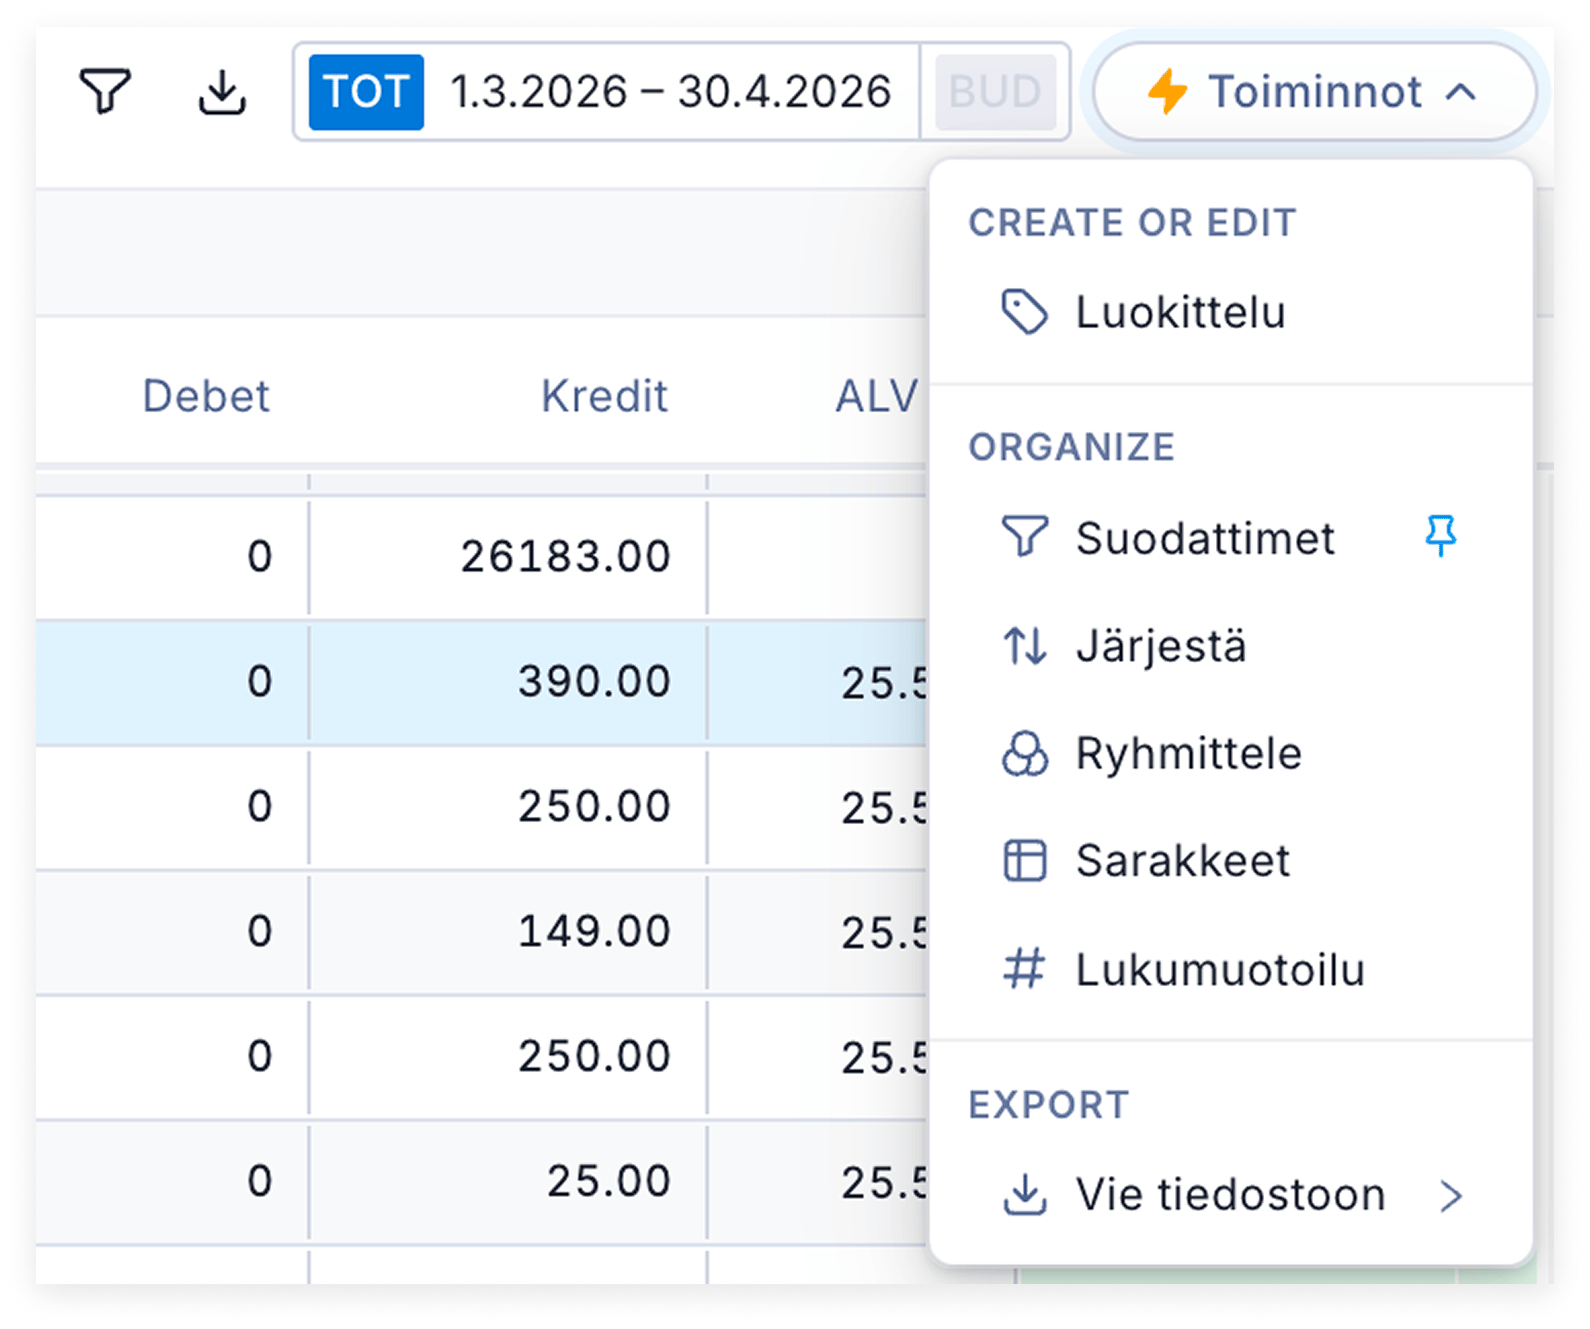Select Ryhmittele grouping option
The width and height of the screenshot is (1590, 1329).
coord(1231,753)
